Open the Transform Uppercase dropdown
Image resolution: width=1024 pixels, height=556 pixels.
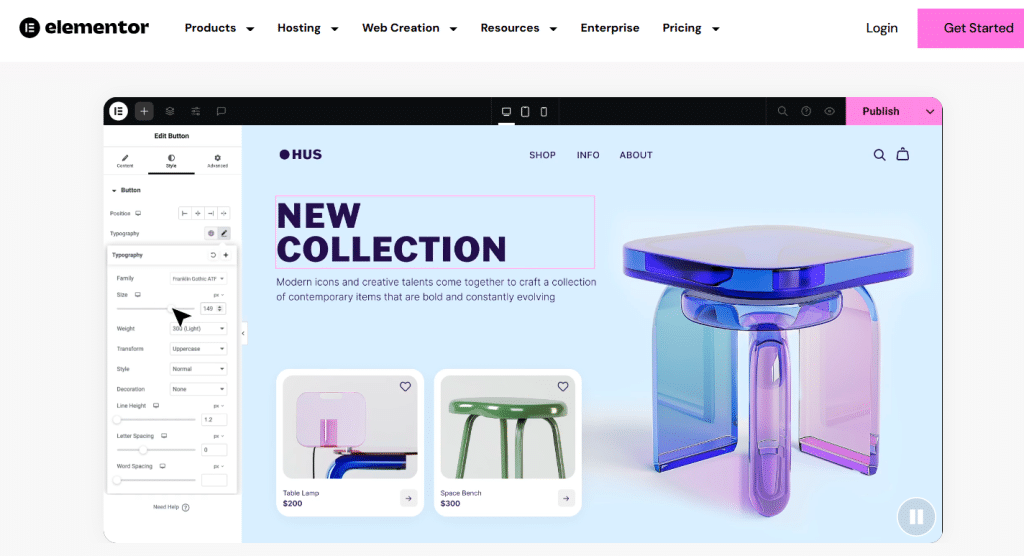198,349
